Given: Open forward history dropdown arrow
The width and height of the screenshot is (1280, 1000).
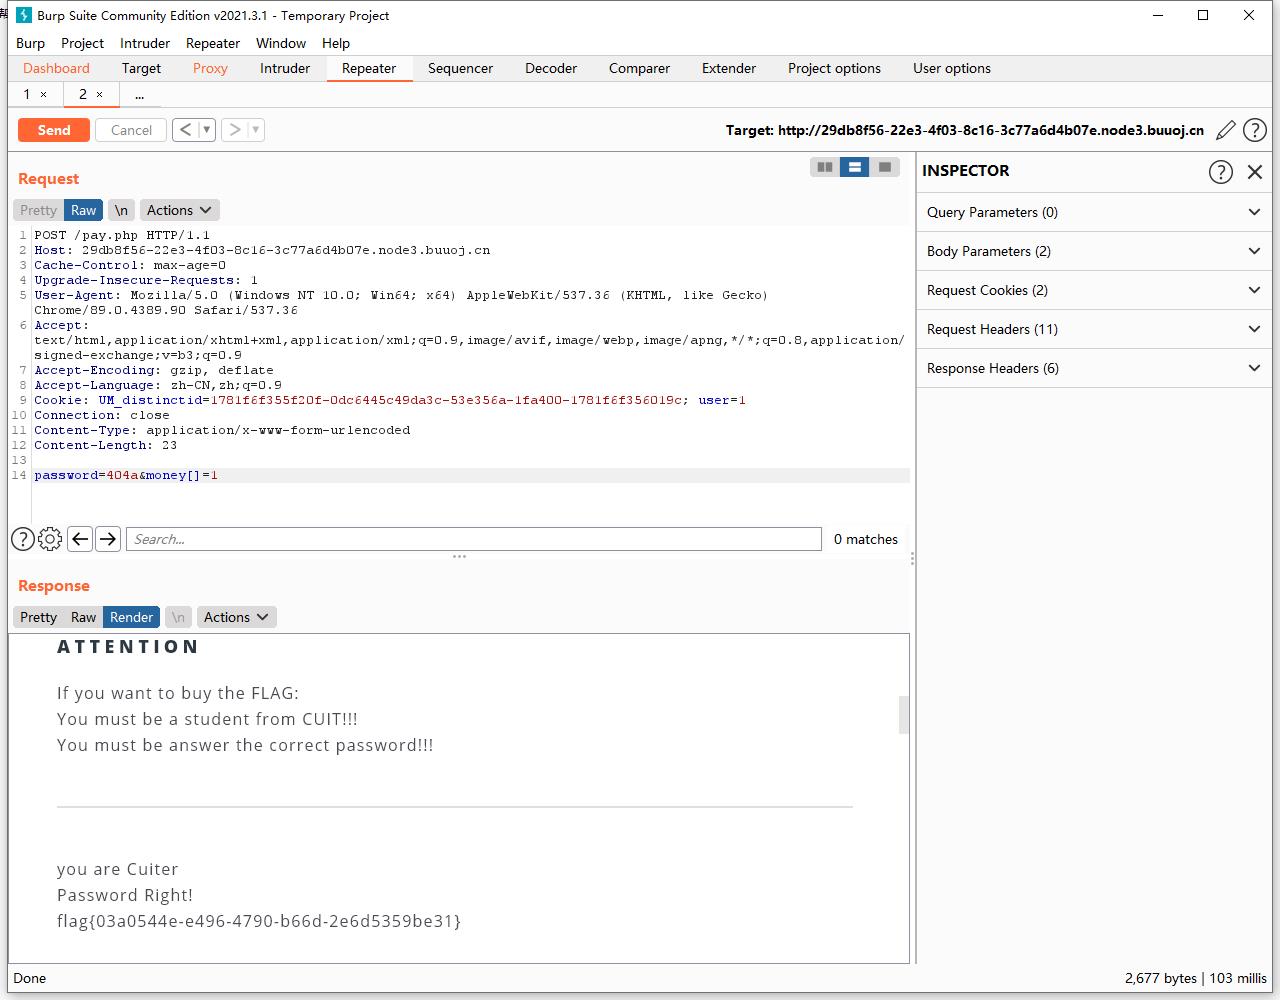Looking at the screenshot, I should click(256, 129).
